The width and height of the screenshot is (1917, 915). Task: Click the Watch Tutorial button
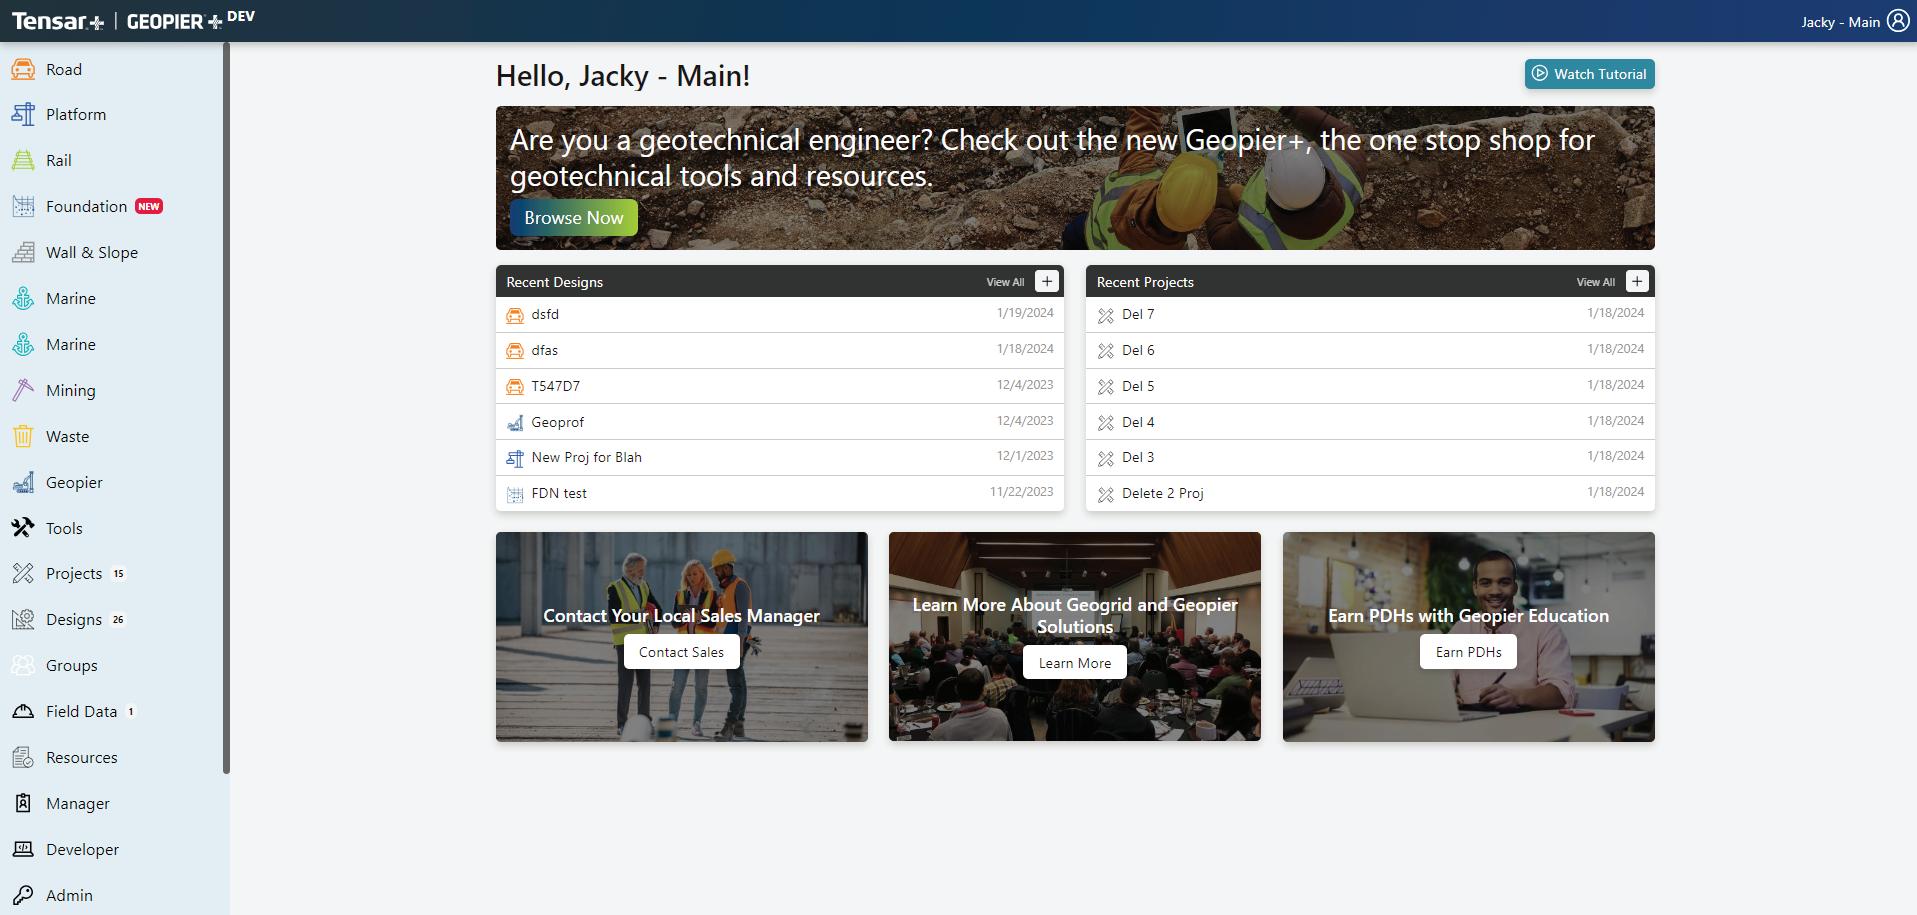coord(1590,74)
